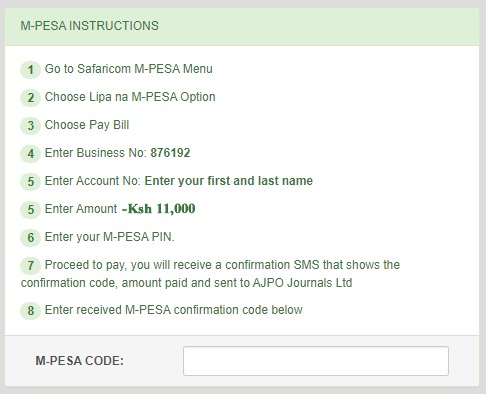The image size is (486, 394).
Task: Click 'Enter received M-PESA confirmation code below'
Action: pyautogui.click(x=174, y=310)
